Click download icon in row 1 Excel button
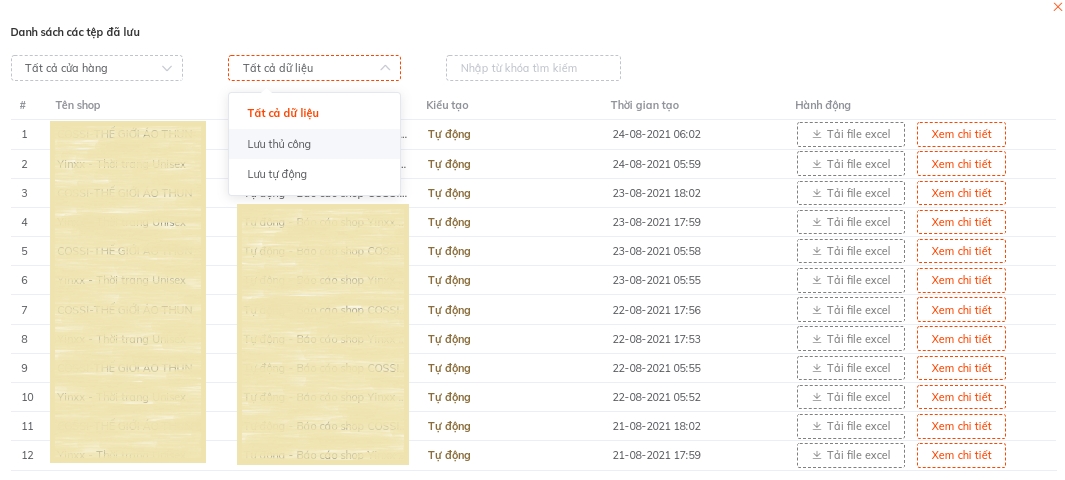Viewport: 1065px width, 480px height. 816,135
